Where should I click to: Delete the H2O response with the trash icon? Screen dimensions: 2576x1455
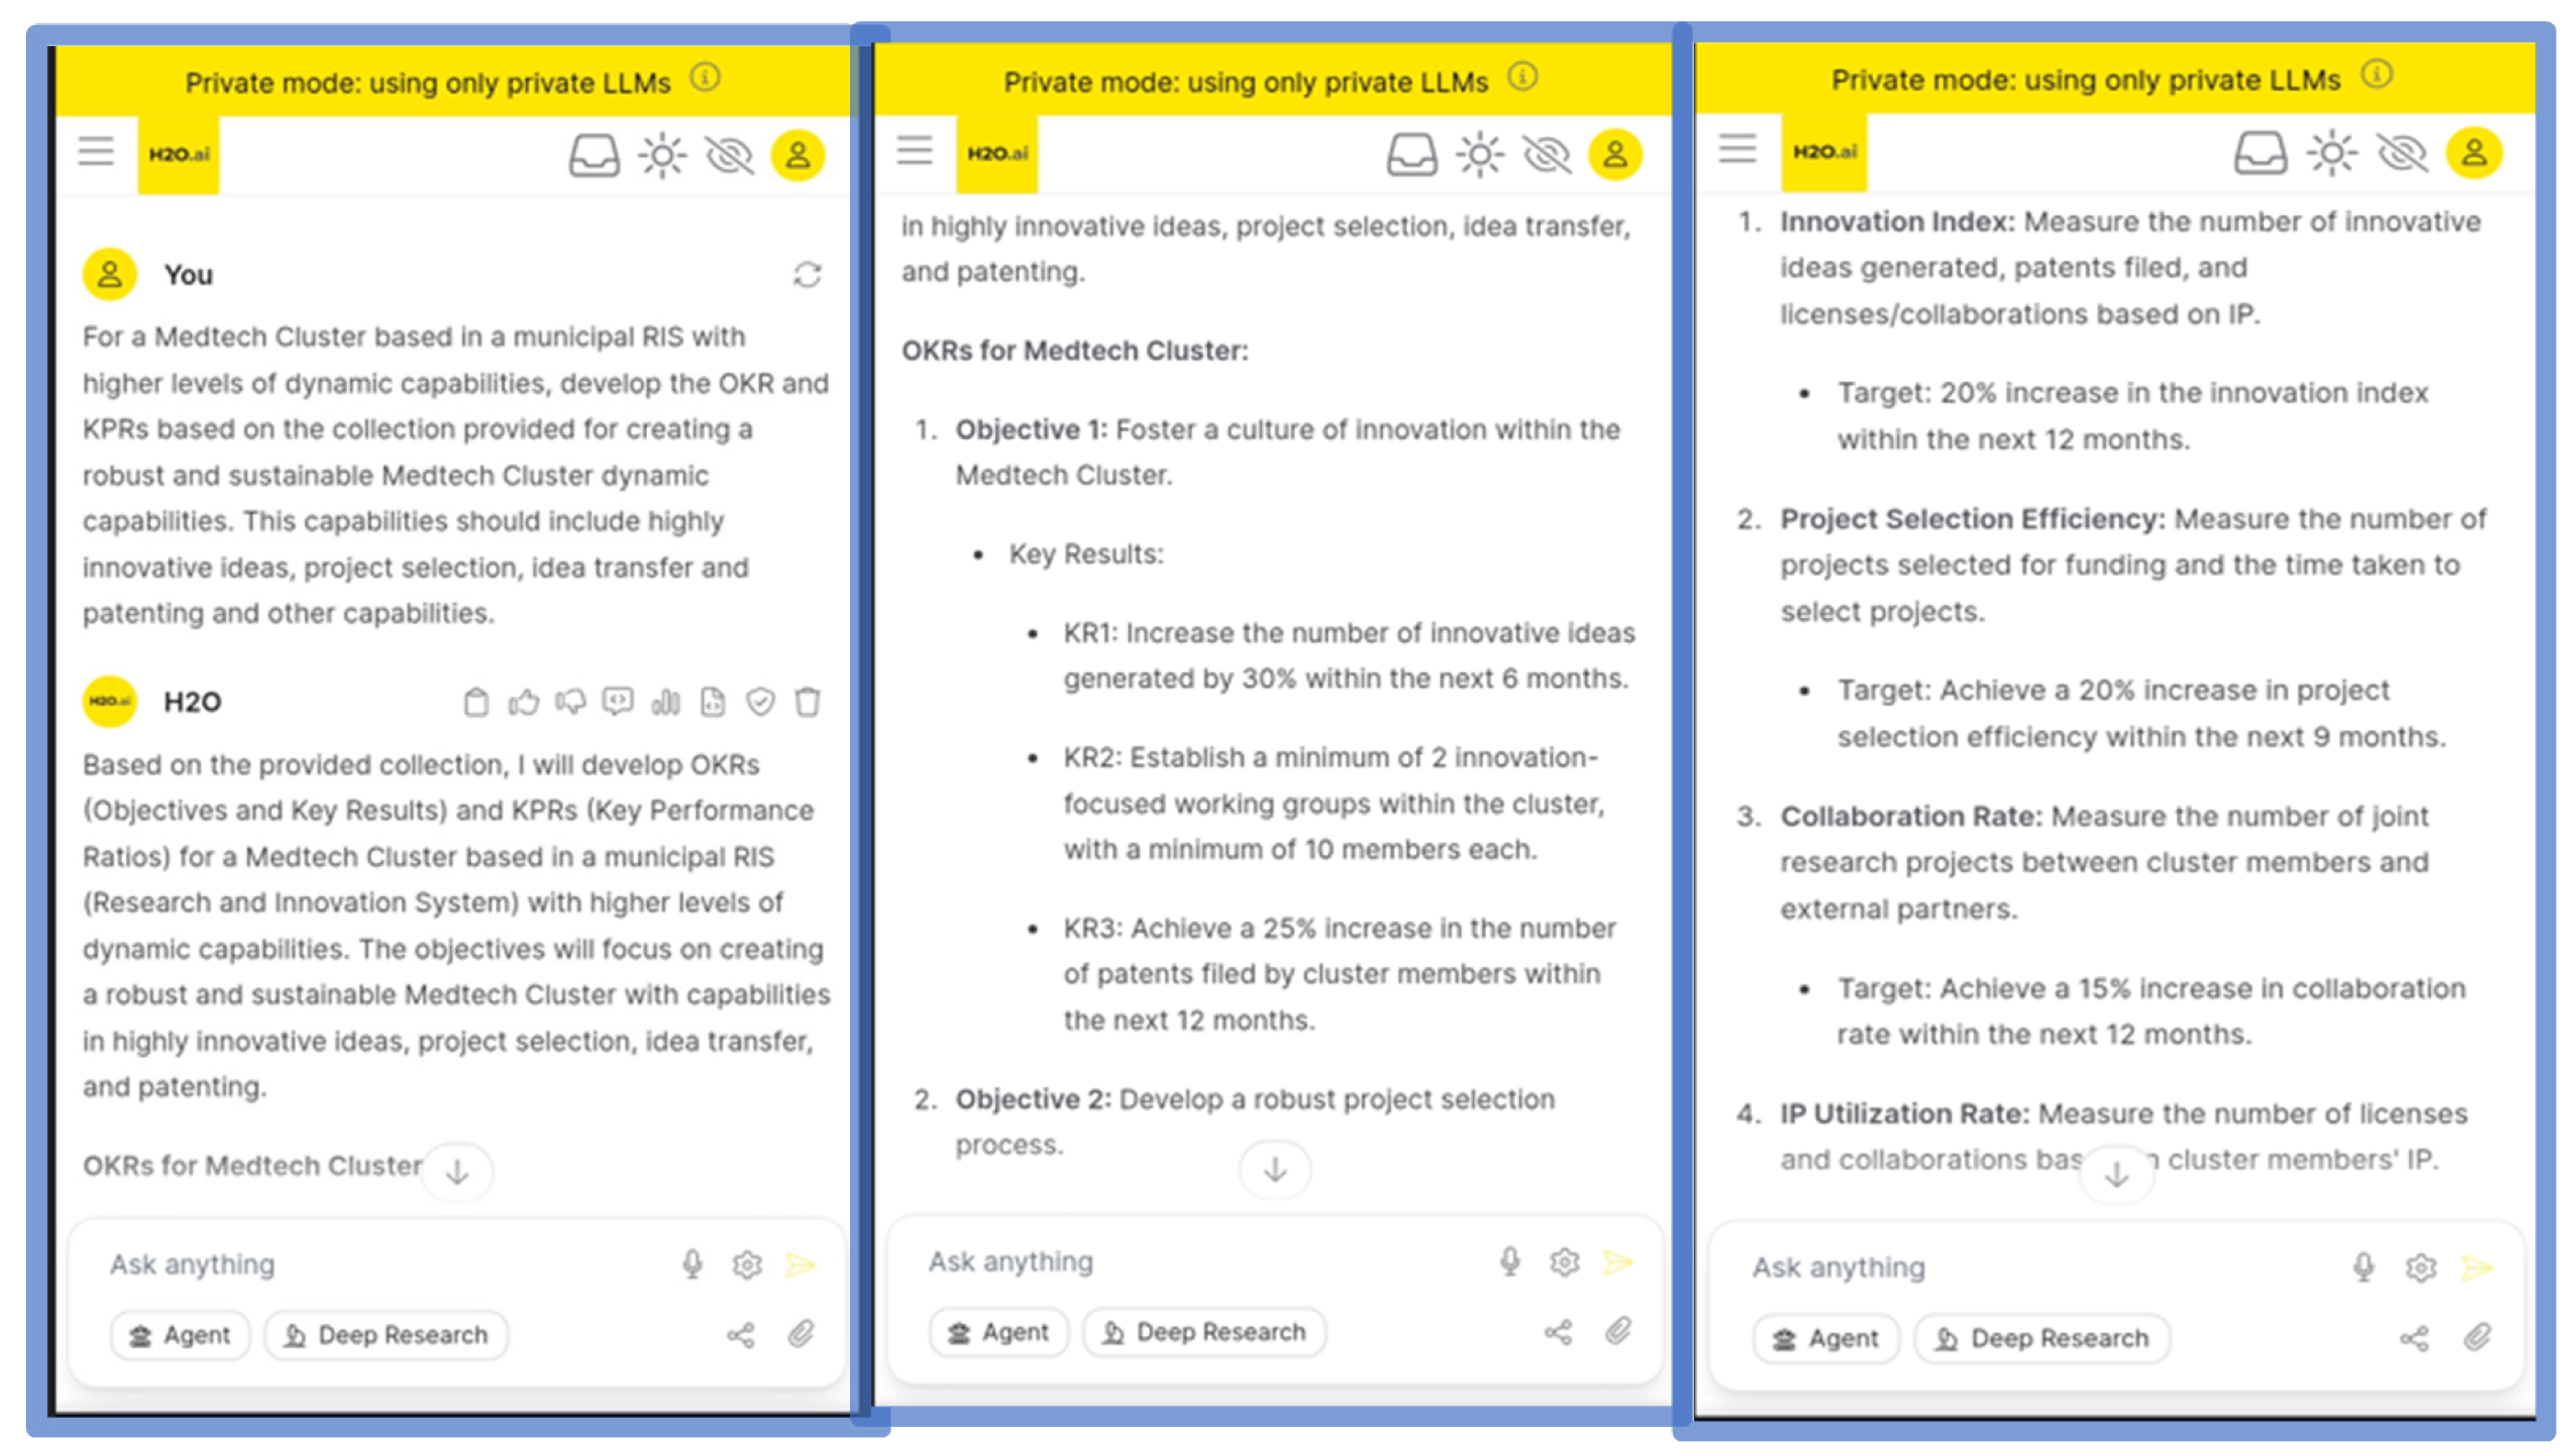(807, 702)
